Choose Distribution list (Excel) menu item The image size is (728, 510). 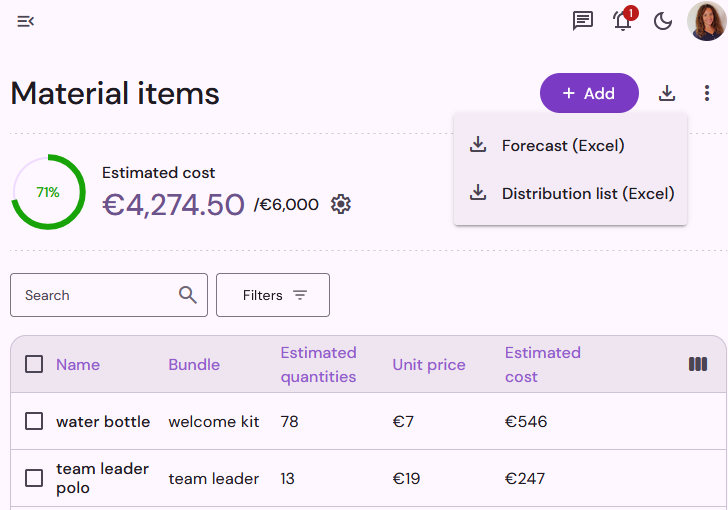pyautogui.click(x=570, y=193)
